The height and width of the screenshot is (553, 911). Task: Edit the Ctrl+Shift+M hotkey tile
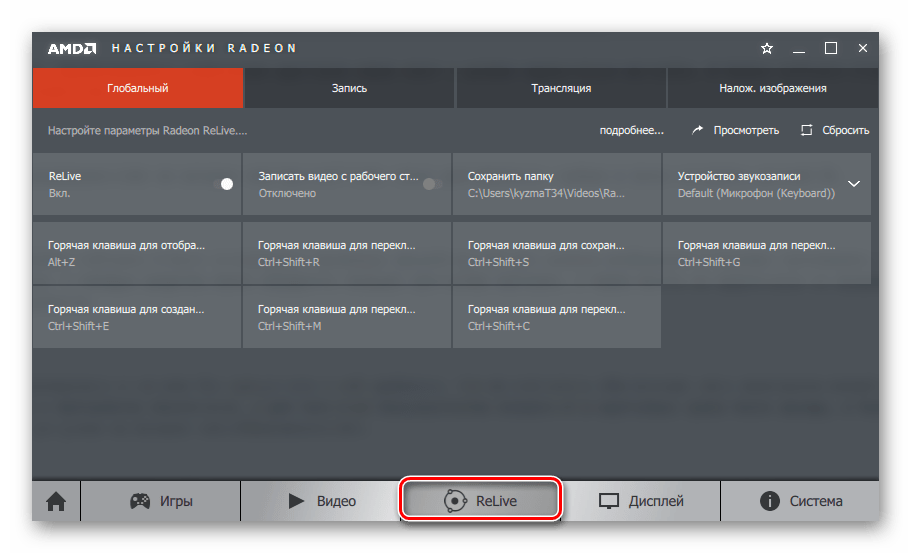click(347, 317)
